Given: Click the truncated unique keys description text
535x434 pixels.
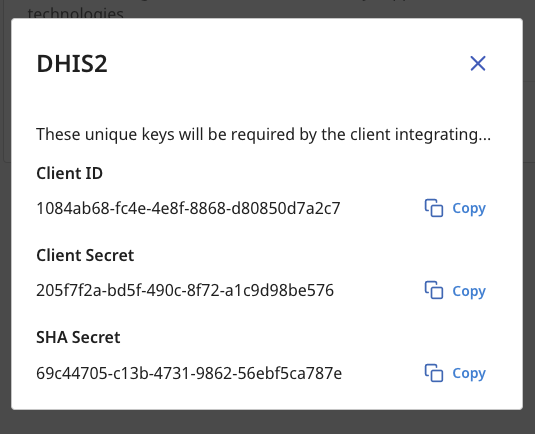Looking at the screenshot, I should pyautogui.click(x=263, y=134).
